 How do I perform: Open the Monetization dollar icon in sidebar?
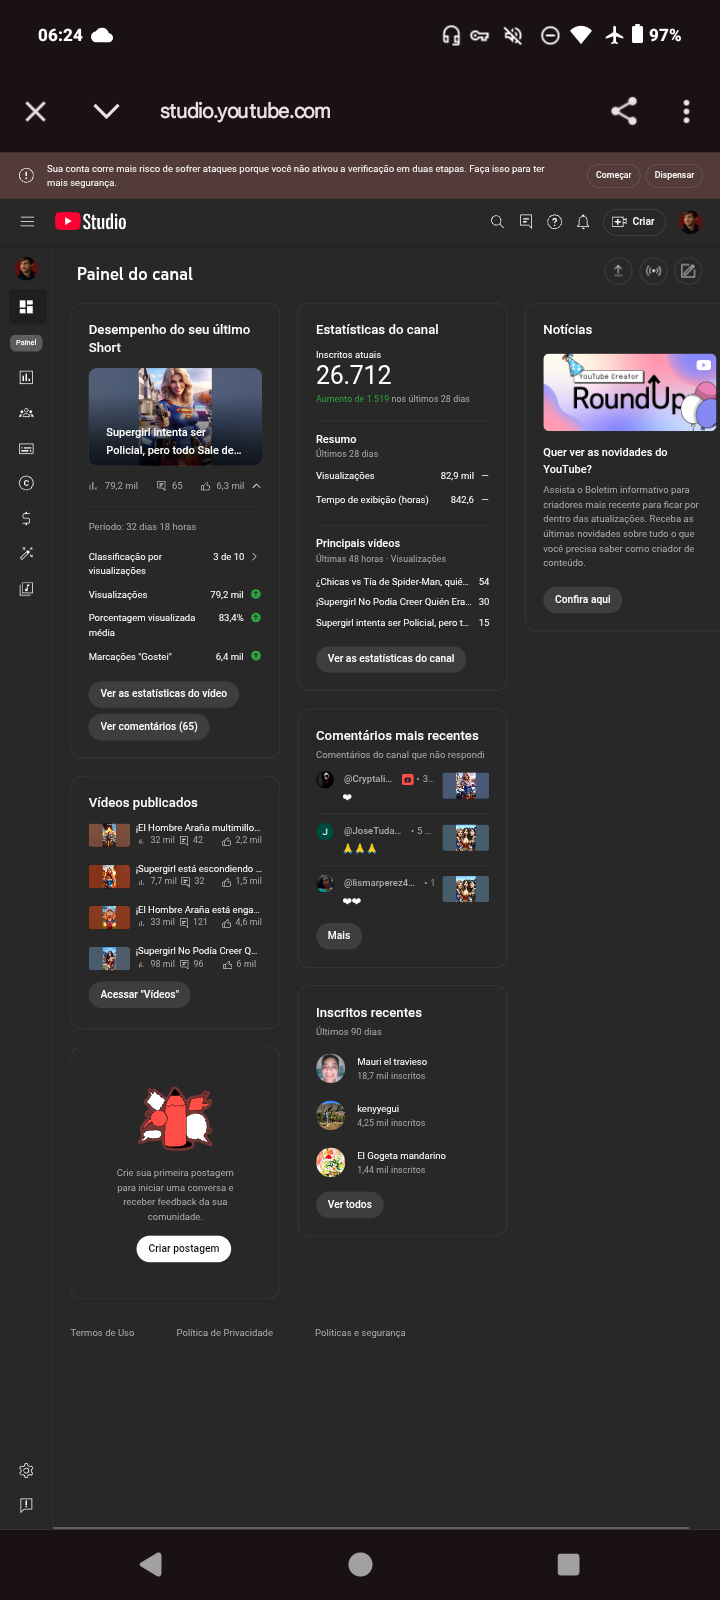[x=26, y=518]
